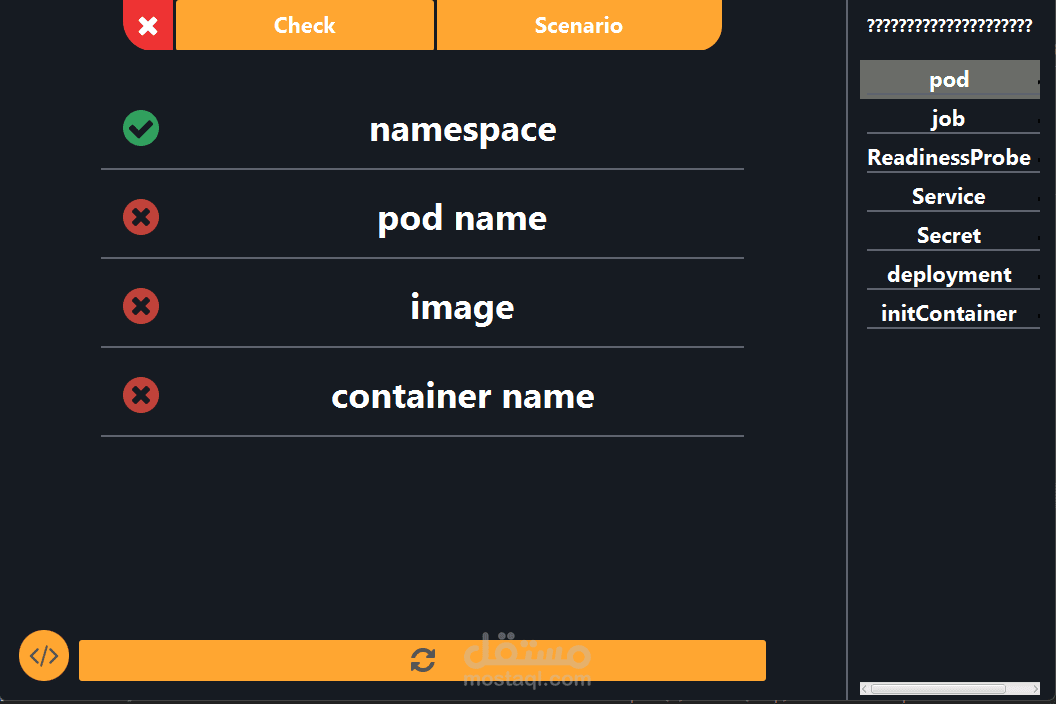Screen dimensions: 1056x704
Task: Click the namespace check label
Action: [x=463, y=129]
